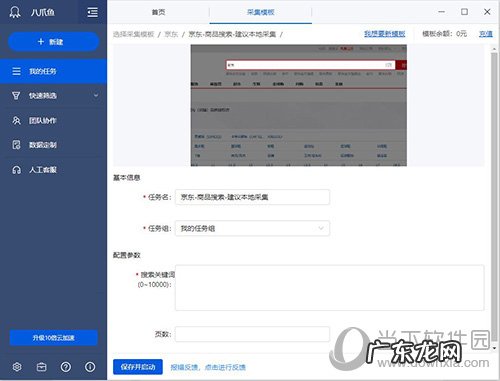Viewport: 500px width, 381px height.
Task: Click the 升级10倍云加速 upgrade button
Action: (x=53, y=338)
